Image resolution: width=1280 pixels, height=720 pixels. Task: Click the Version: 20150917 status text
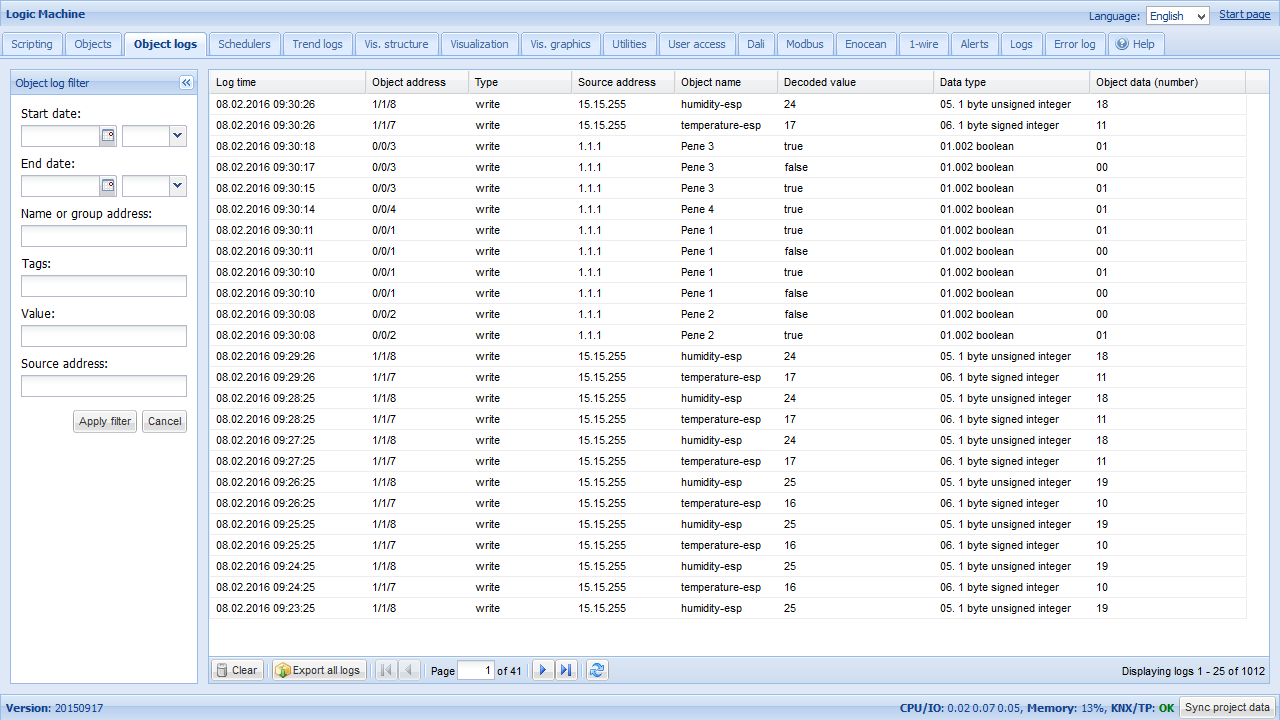pos(54,708)
